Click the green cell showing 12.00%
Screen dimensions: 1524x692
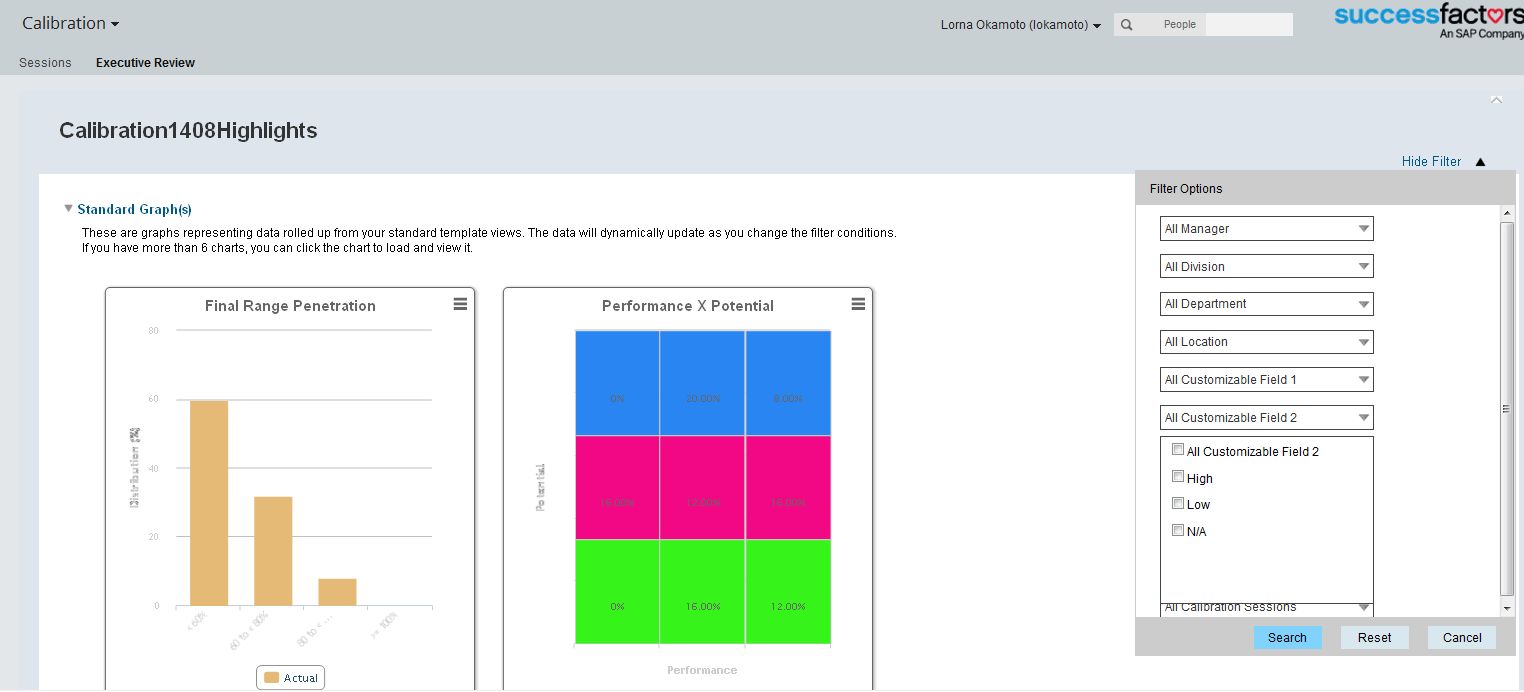tap(788, 591)
